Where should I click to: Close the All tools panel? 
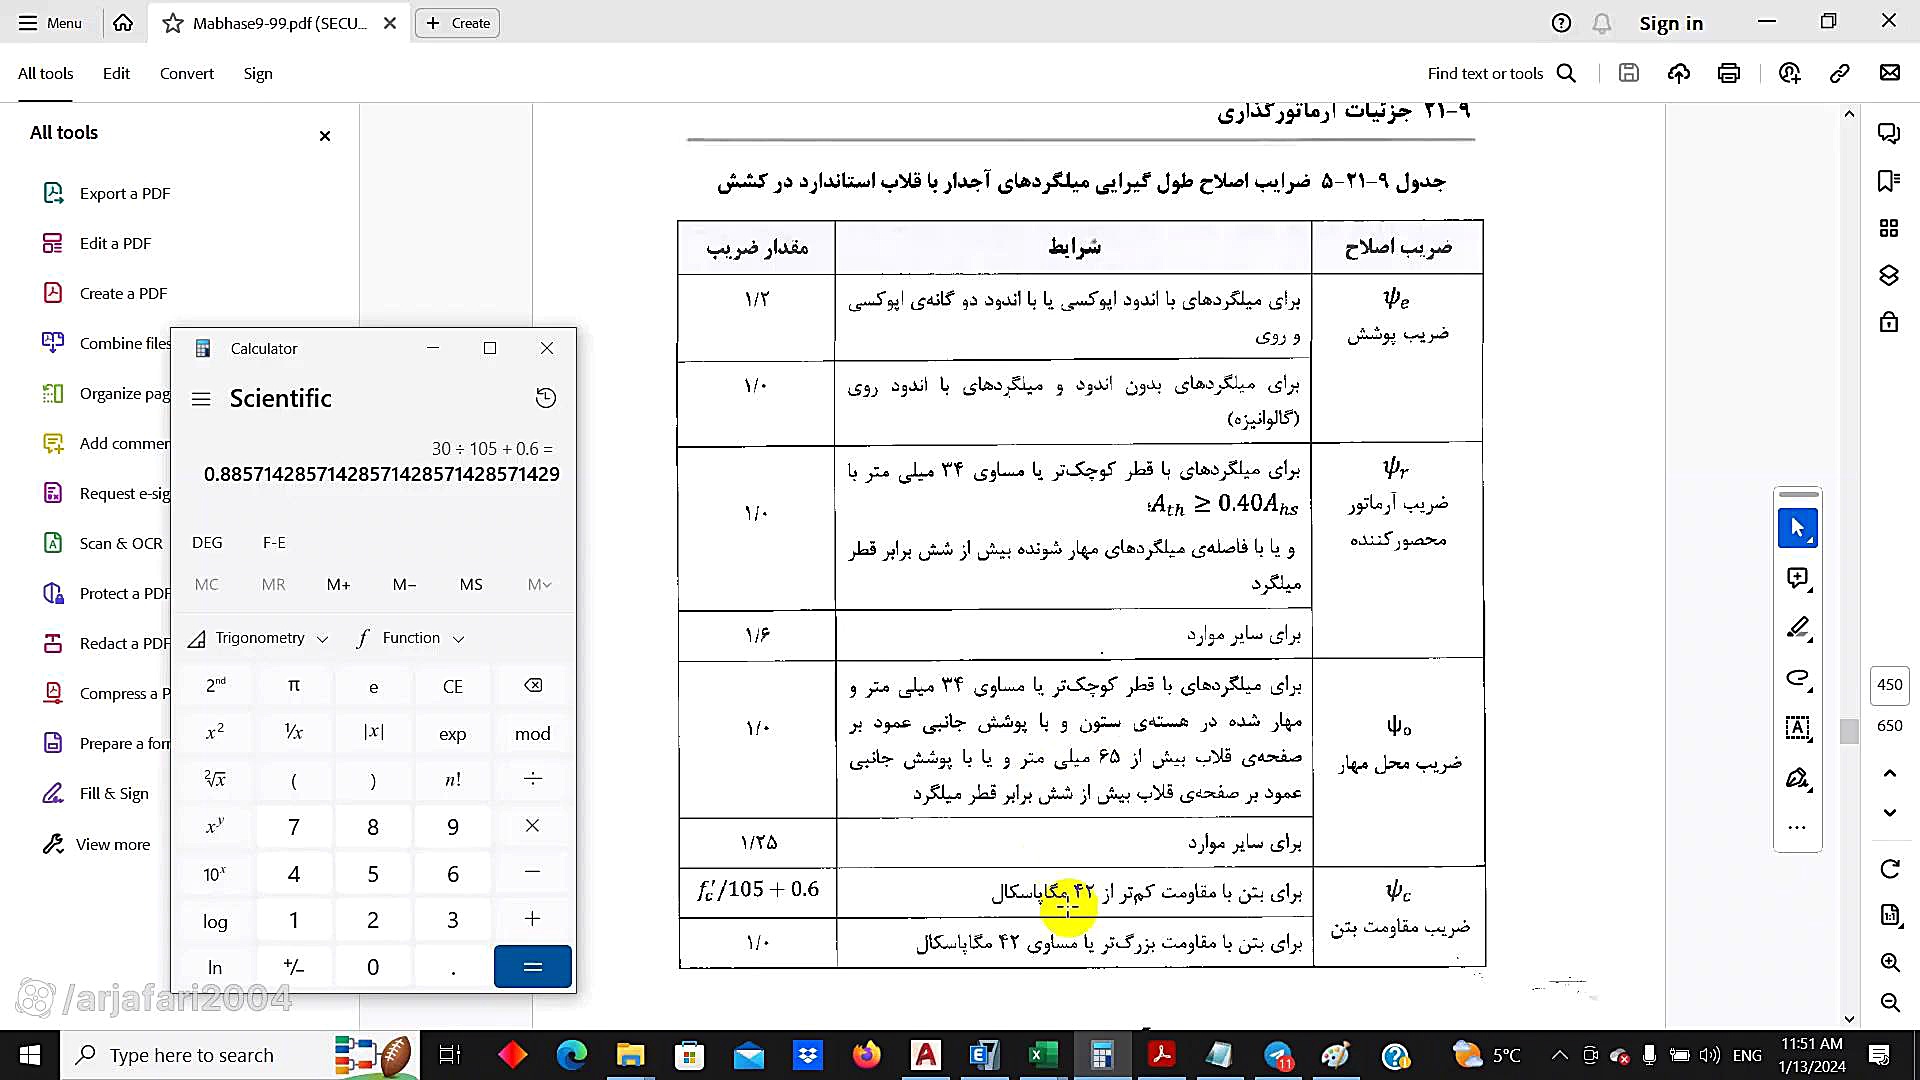pyautogui.click(x=325, y=136)
